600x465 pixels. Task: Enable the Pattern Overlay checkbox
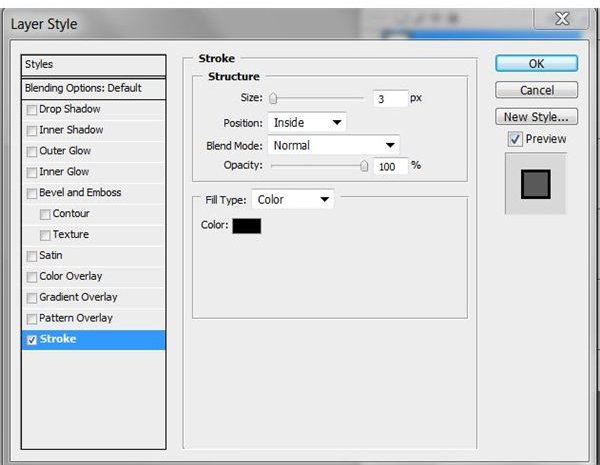click(32, 319)
